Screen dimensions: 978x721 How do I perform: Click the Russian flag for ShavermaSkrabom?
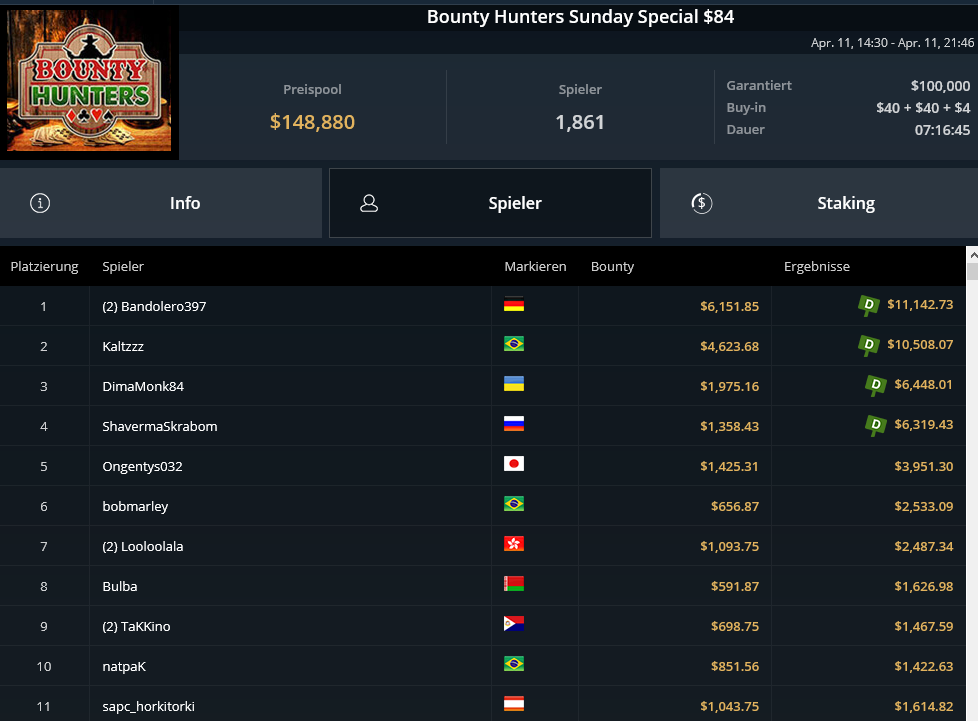click(514, 423)
